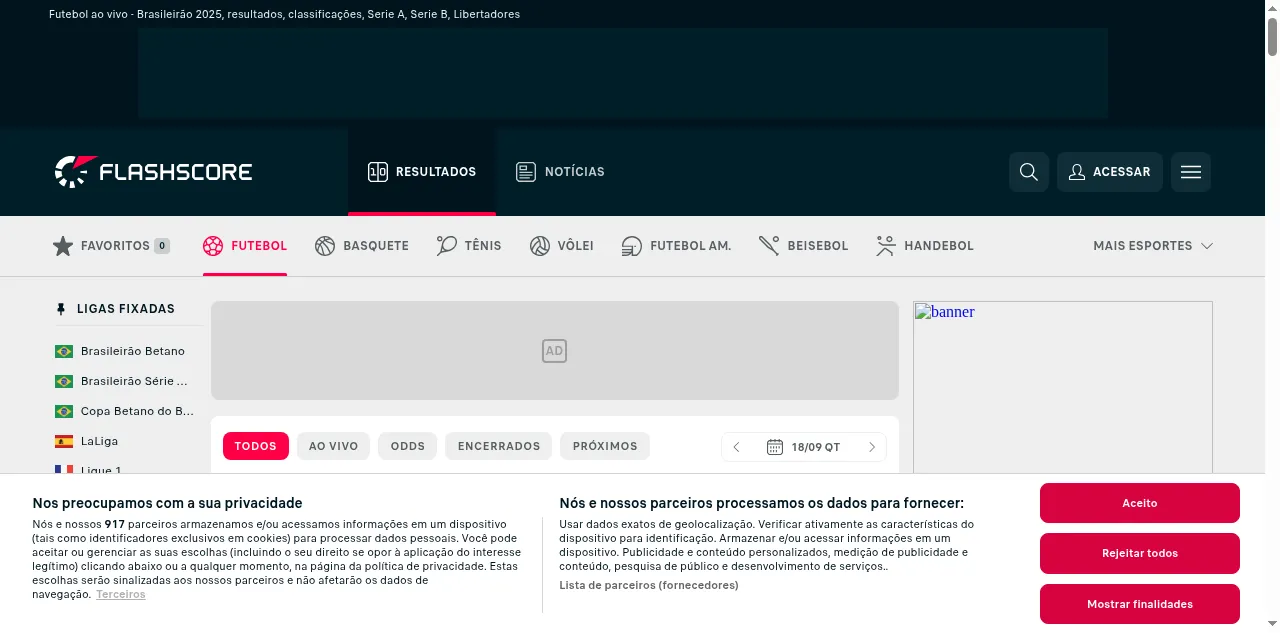Click Rejeitar todos button
1280x633 pixels.
click(x=1140, y=553)
